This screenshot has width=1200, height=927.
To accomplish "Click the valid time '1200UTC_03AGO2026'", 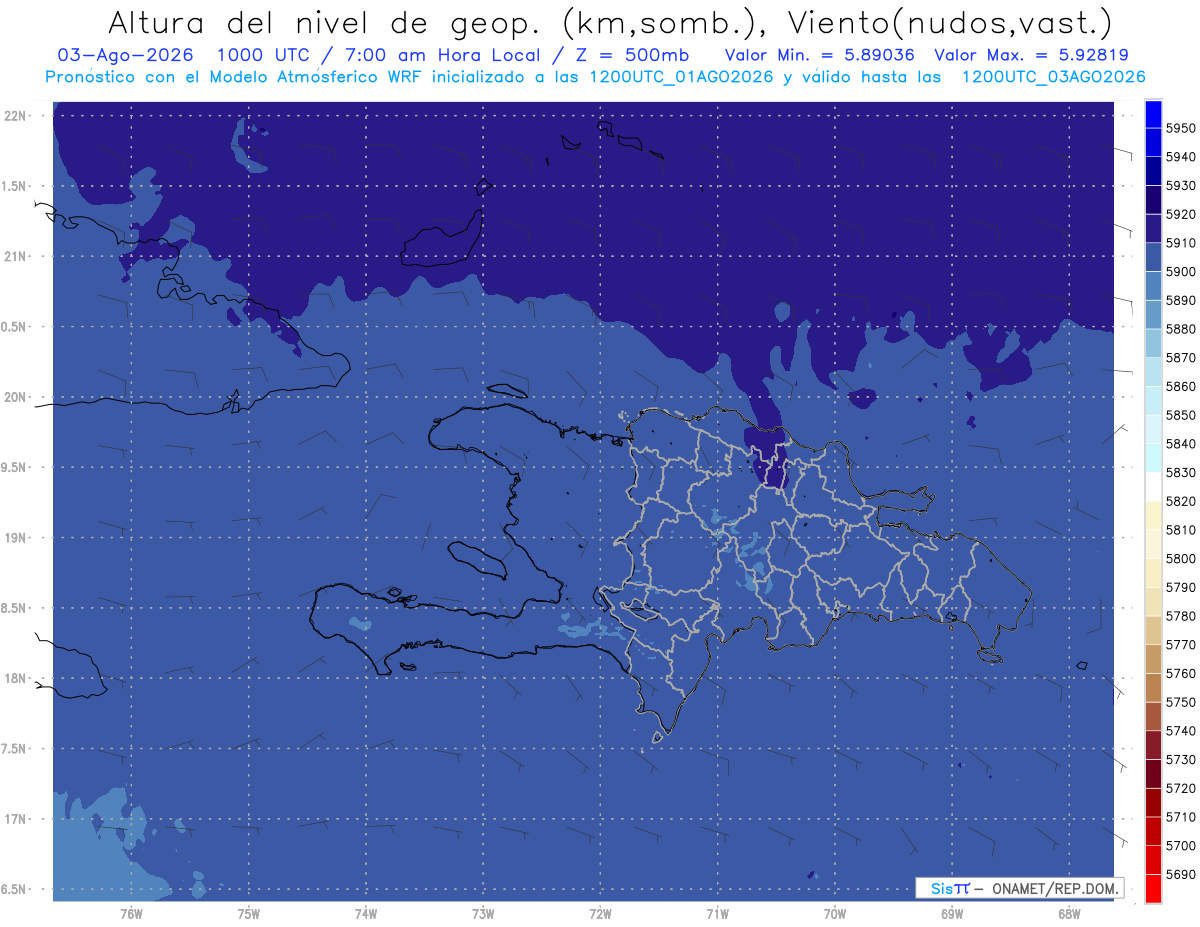I will click(x=1053, y=77).
